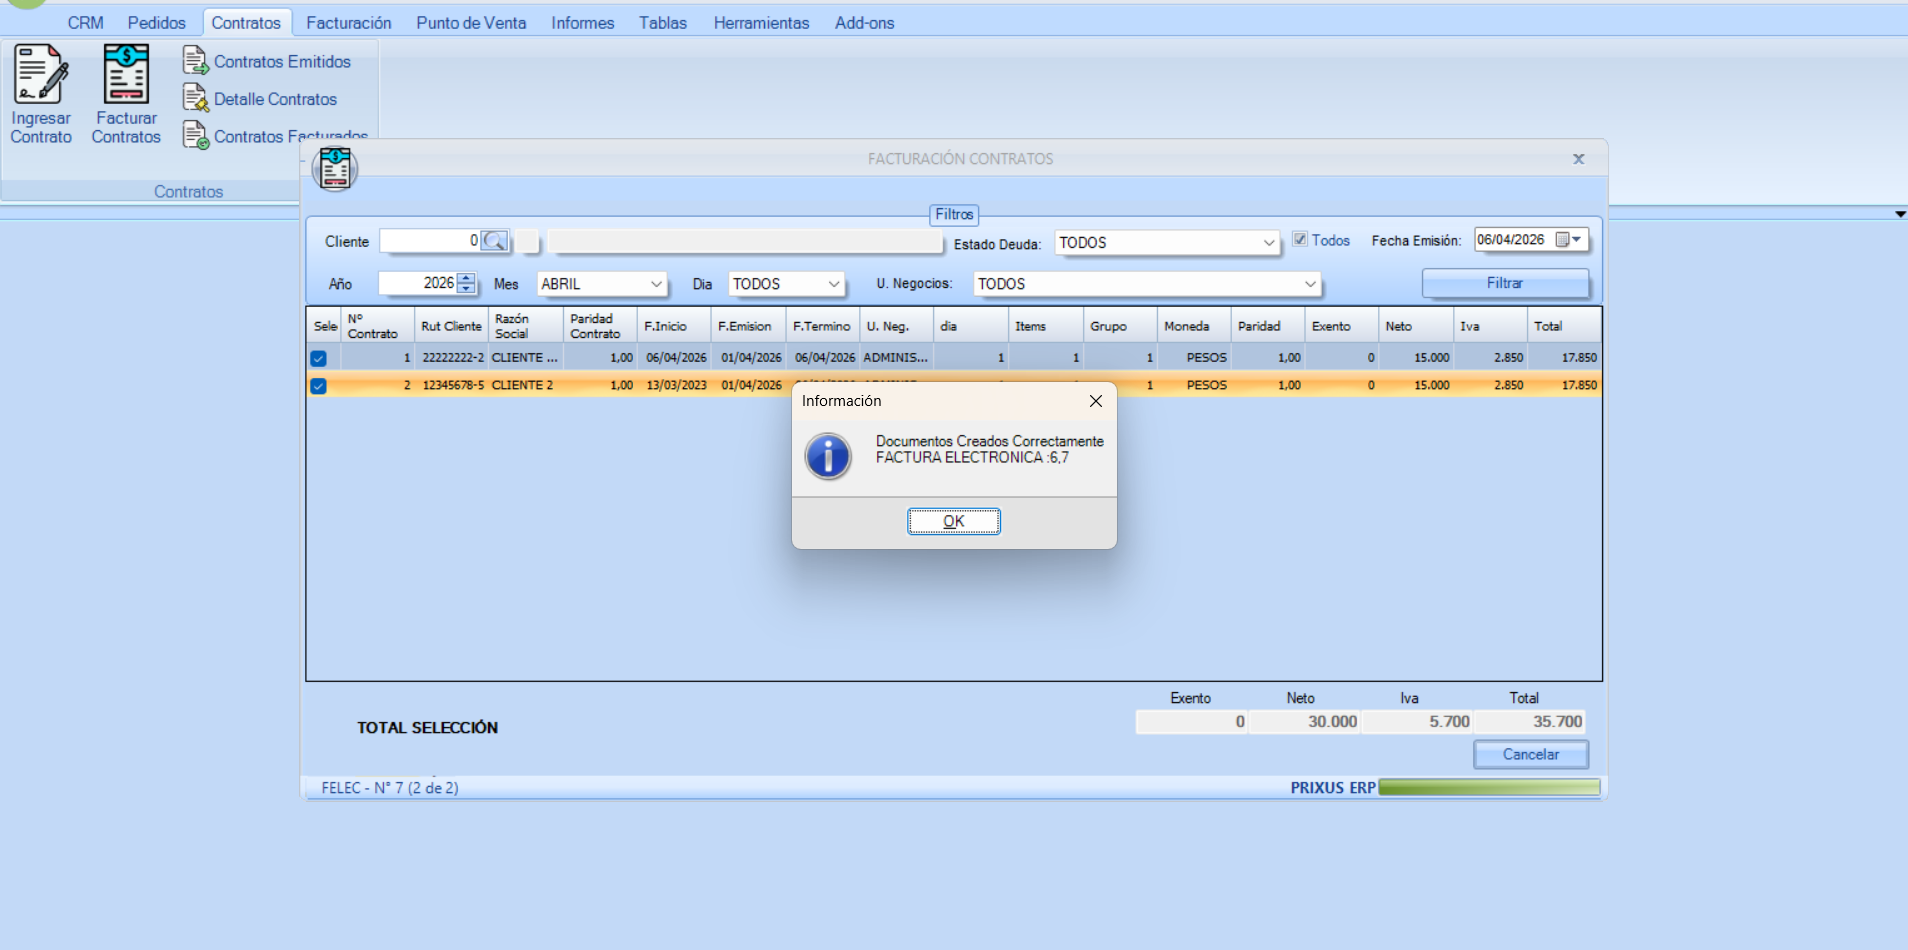Expand the Estado Deuda dropdown
The width and height of the screenshot is (1908, 950).
[1268, 243]
